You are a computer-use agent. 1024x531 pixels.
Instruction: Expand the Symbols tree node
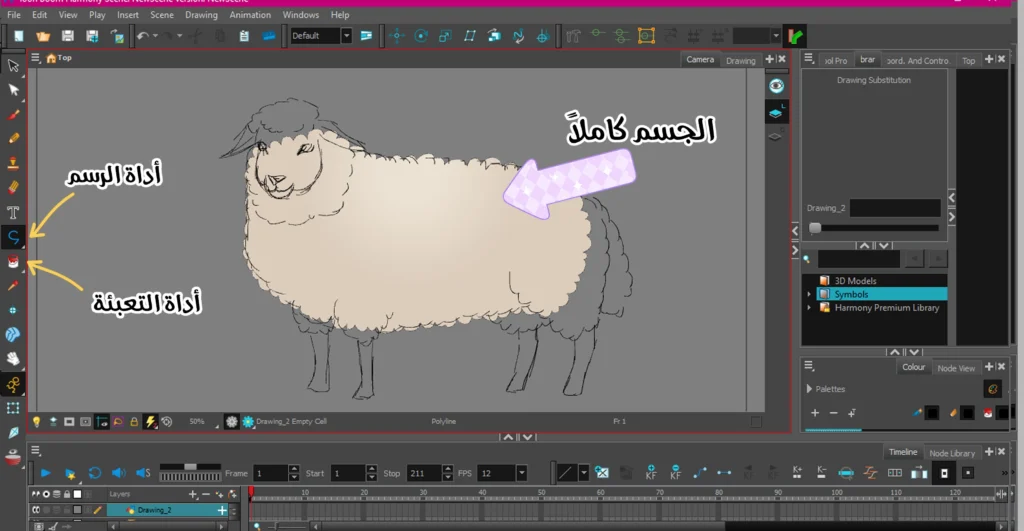coord(809,295)
